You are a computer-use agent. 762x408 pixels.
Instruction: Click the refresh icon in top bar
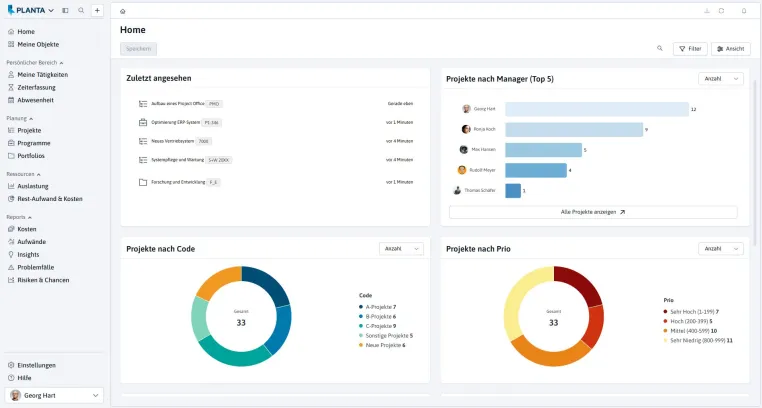tap(721, 11)
